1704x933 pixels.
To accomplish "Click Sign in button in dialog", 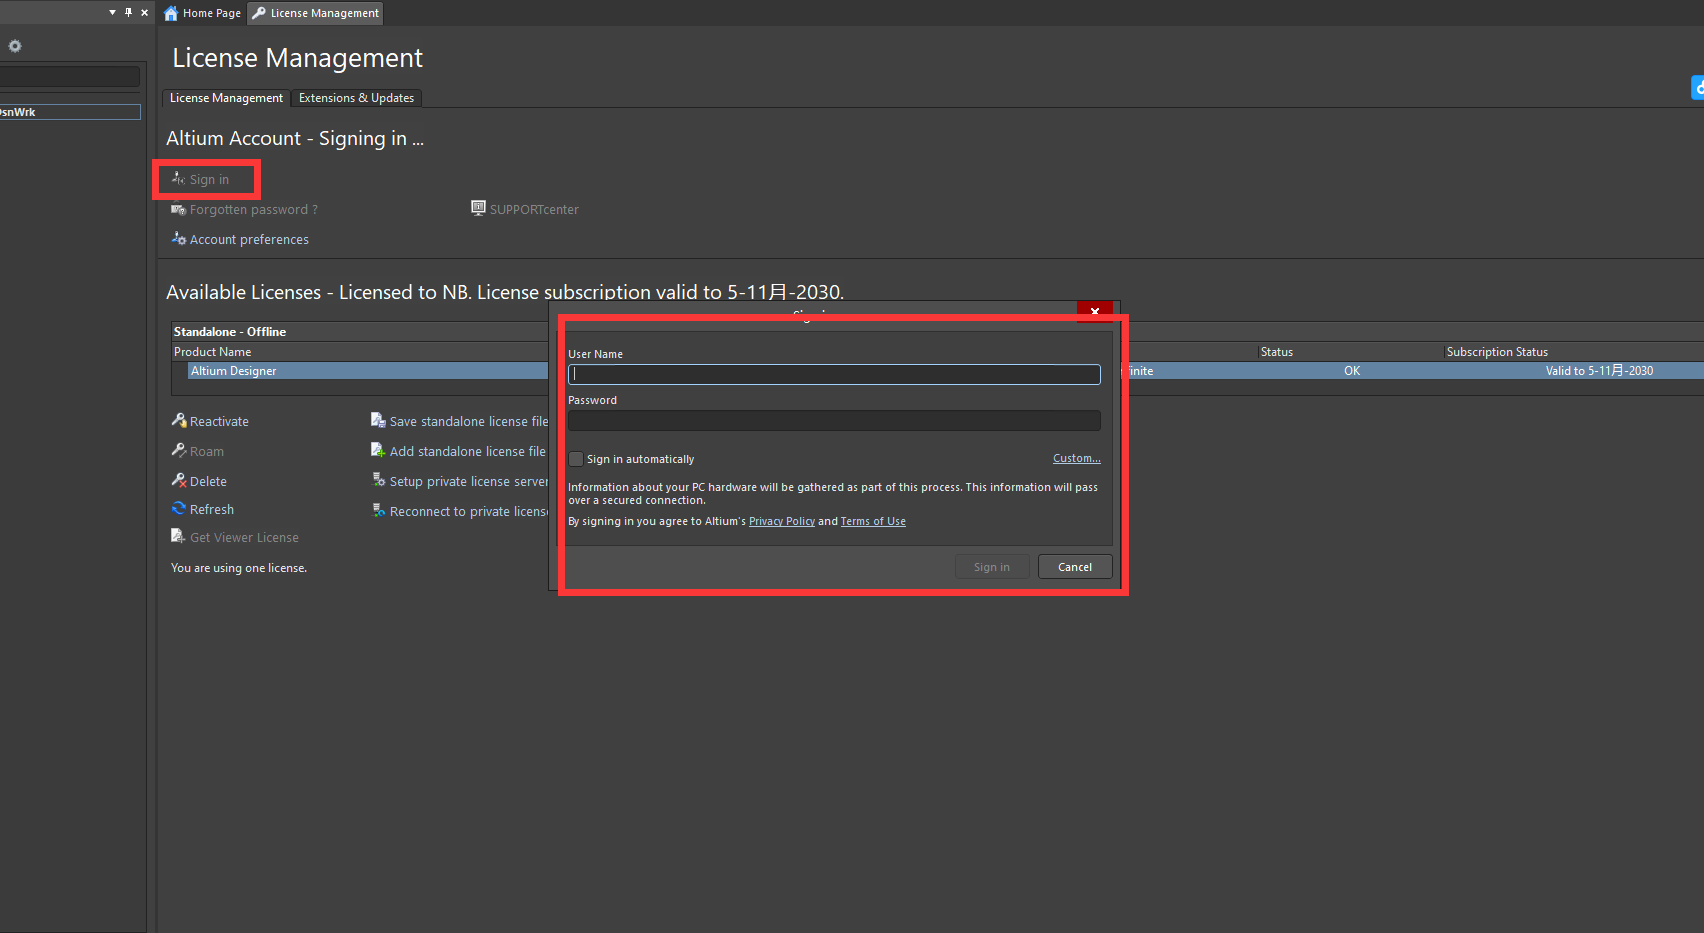I will [992, 567].
